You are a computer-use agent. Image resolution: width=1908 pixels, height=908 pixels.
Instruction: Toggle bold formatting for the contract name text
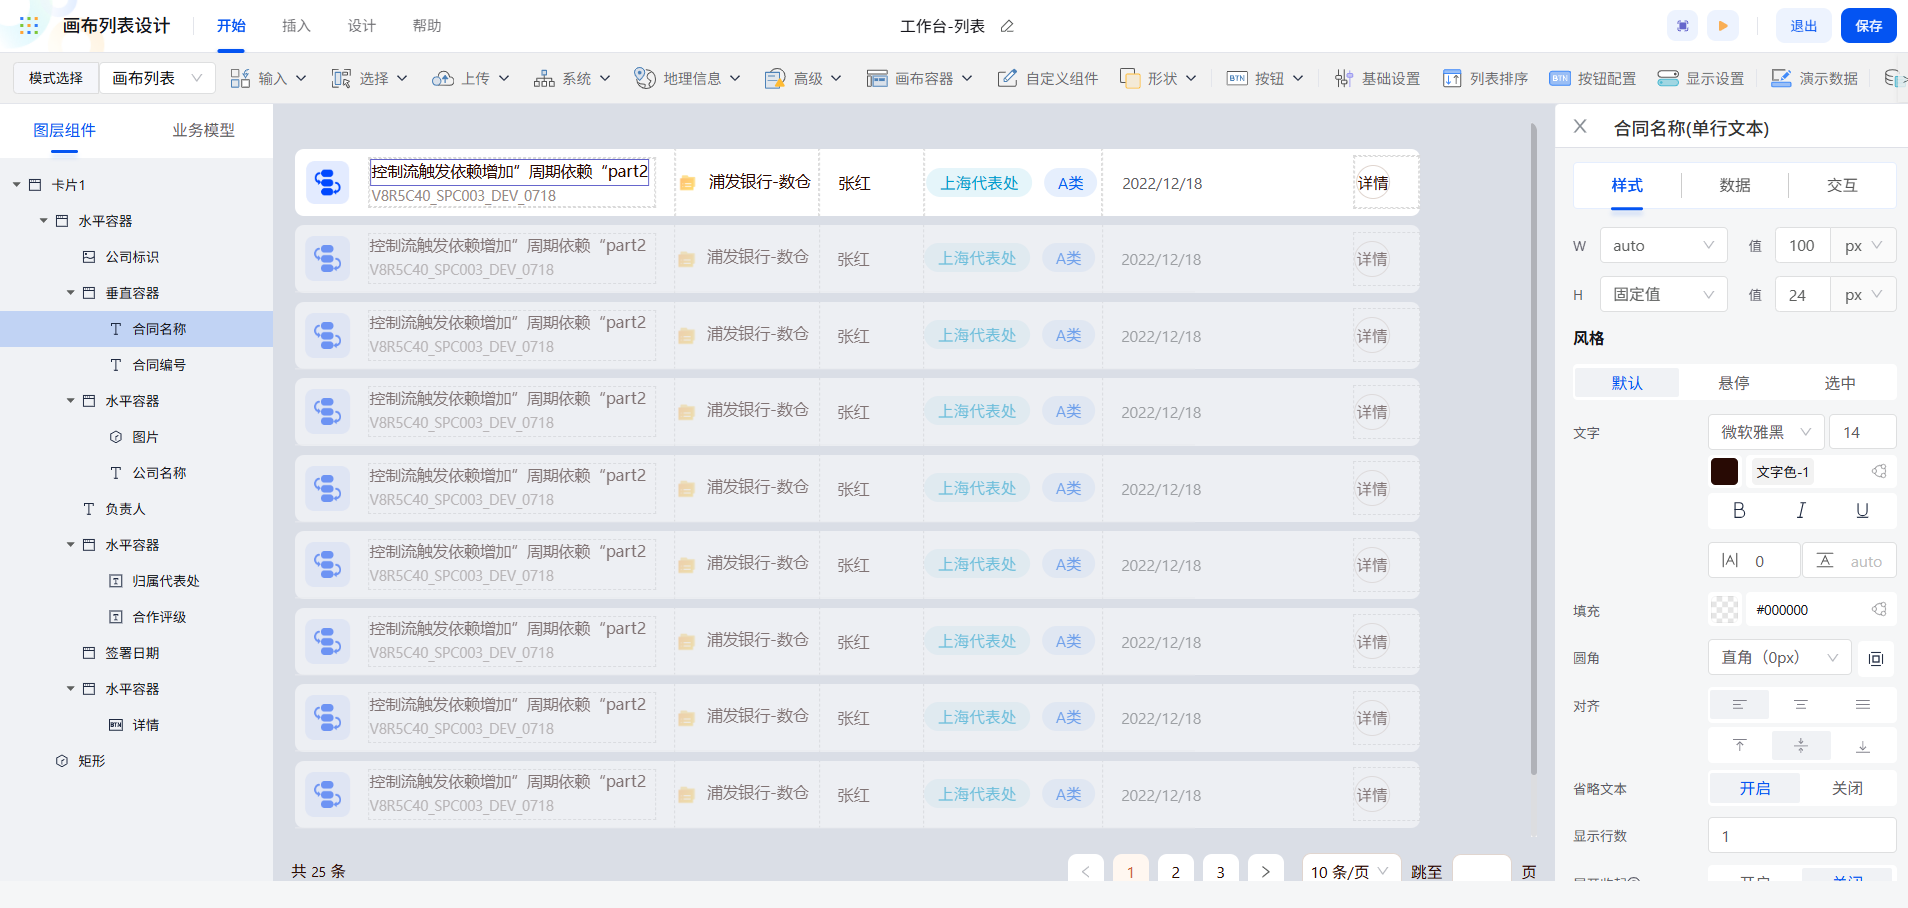click(x=1738, y=510)
